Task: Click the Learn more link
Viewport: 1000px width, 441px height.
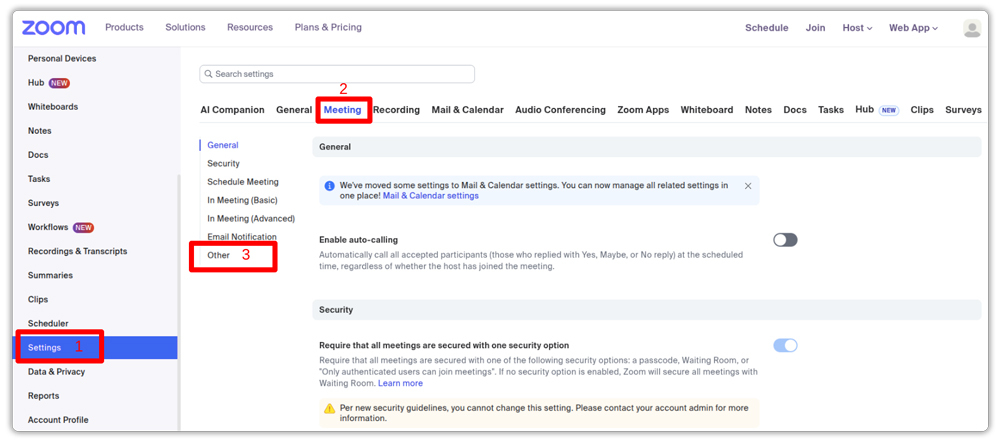Action: 401,384
